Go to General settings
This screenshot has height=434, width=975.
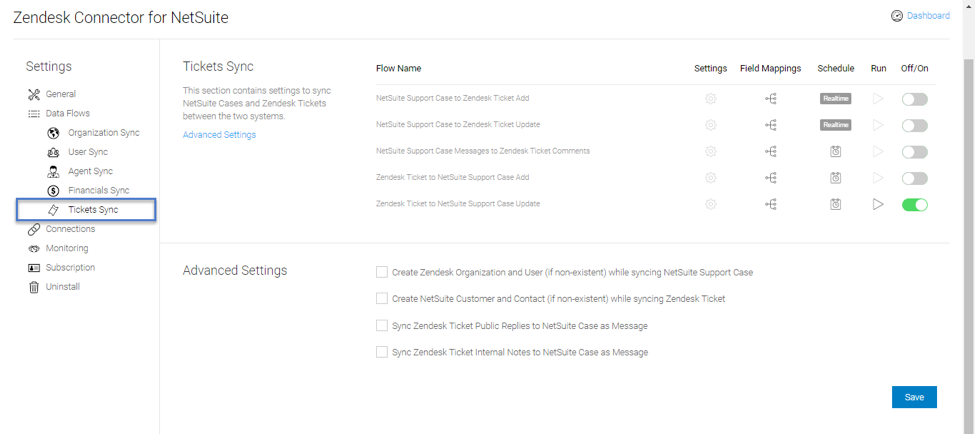pyautogui.click(x=60, y=94)
